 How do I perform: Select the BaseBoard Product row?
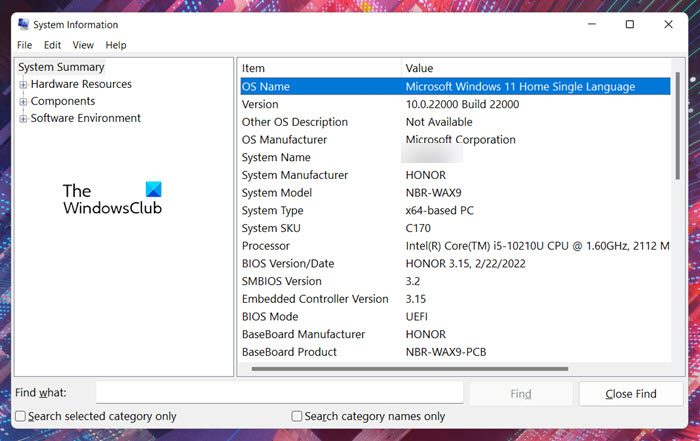coord(455,352)
